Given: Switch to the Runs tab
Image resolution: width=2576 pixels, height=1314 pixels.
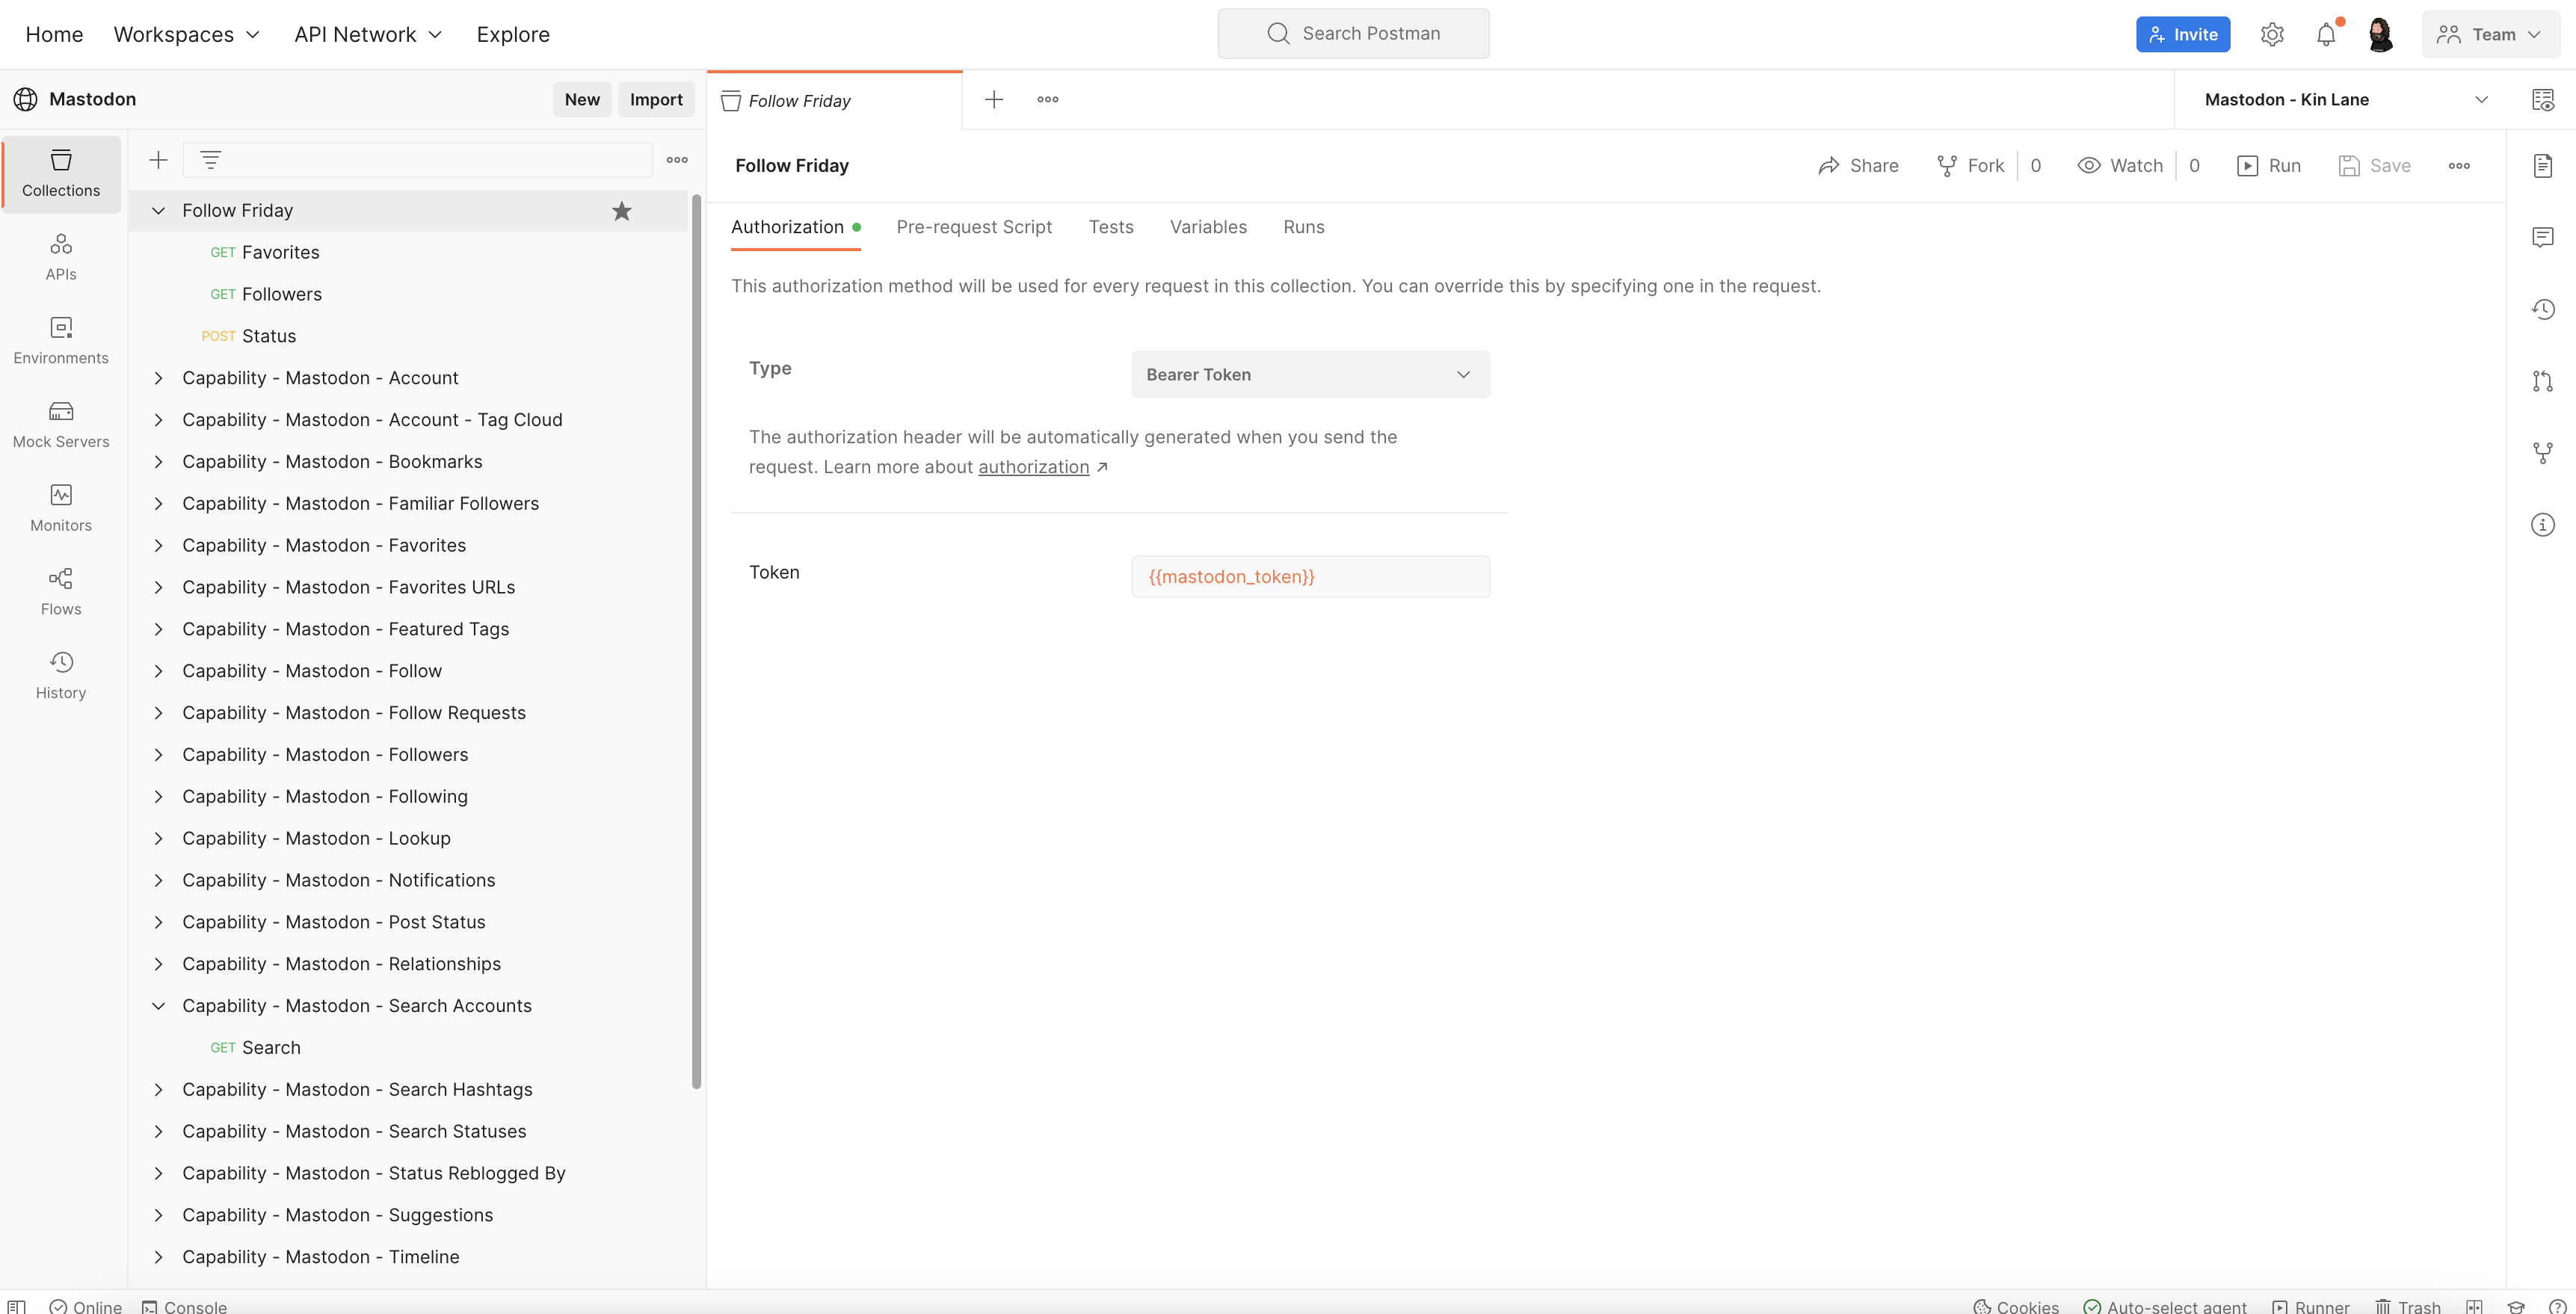Looking at the screenshot, I should pos(1303,227).
